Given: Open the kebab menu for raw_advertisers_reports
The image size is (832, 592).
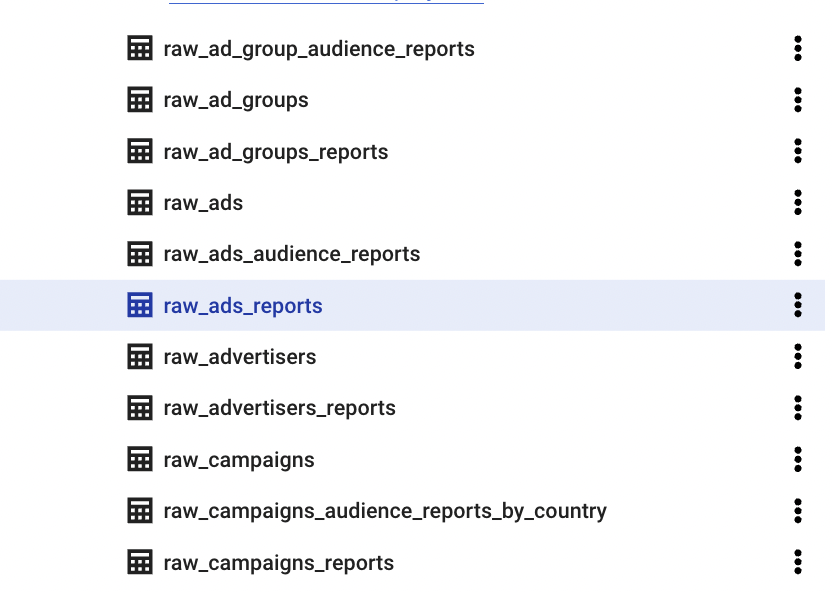Looking at the screenshot, I should pos(798,408).
